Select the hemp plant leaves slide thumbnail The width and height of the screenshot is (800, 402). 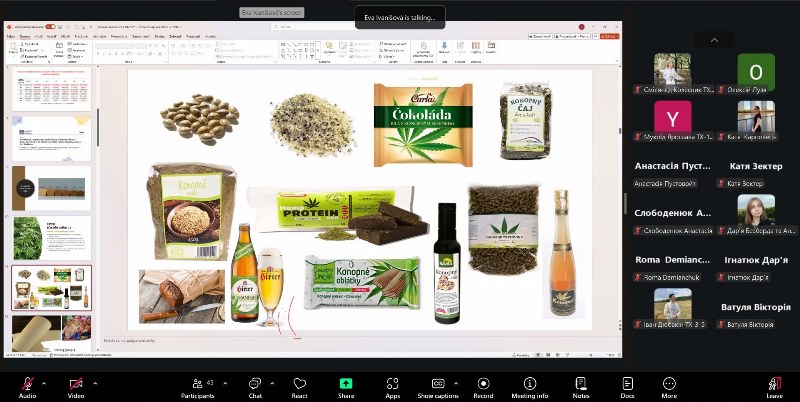[x=52, y=238]
